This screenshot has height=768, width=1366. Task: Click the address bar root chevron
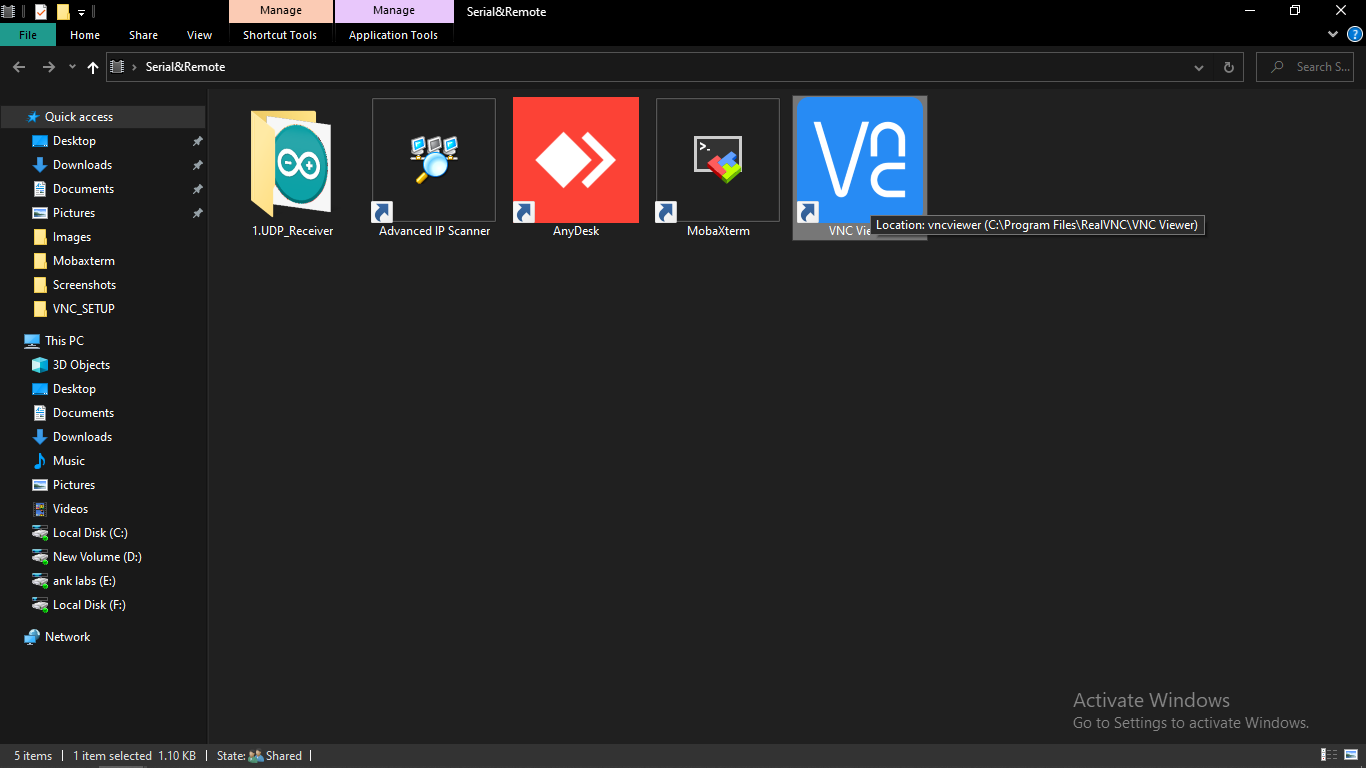click(135, 67)
